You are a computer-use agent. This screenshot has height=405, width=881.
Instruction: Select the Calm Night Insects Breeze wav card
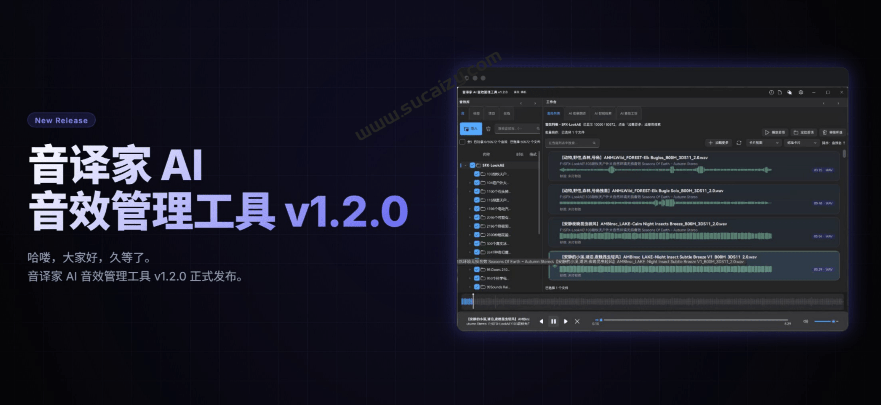(x=694, y=232)
